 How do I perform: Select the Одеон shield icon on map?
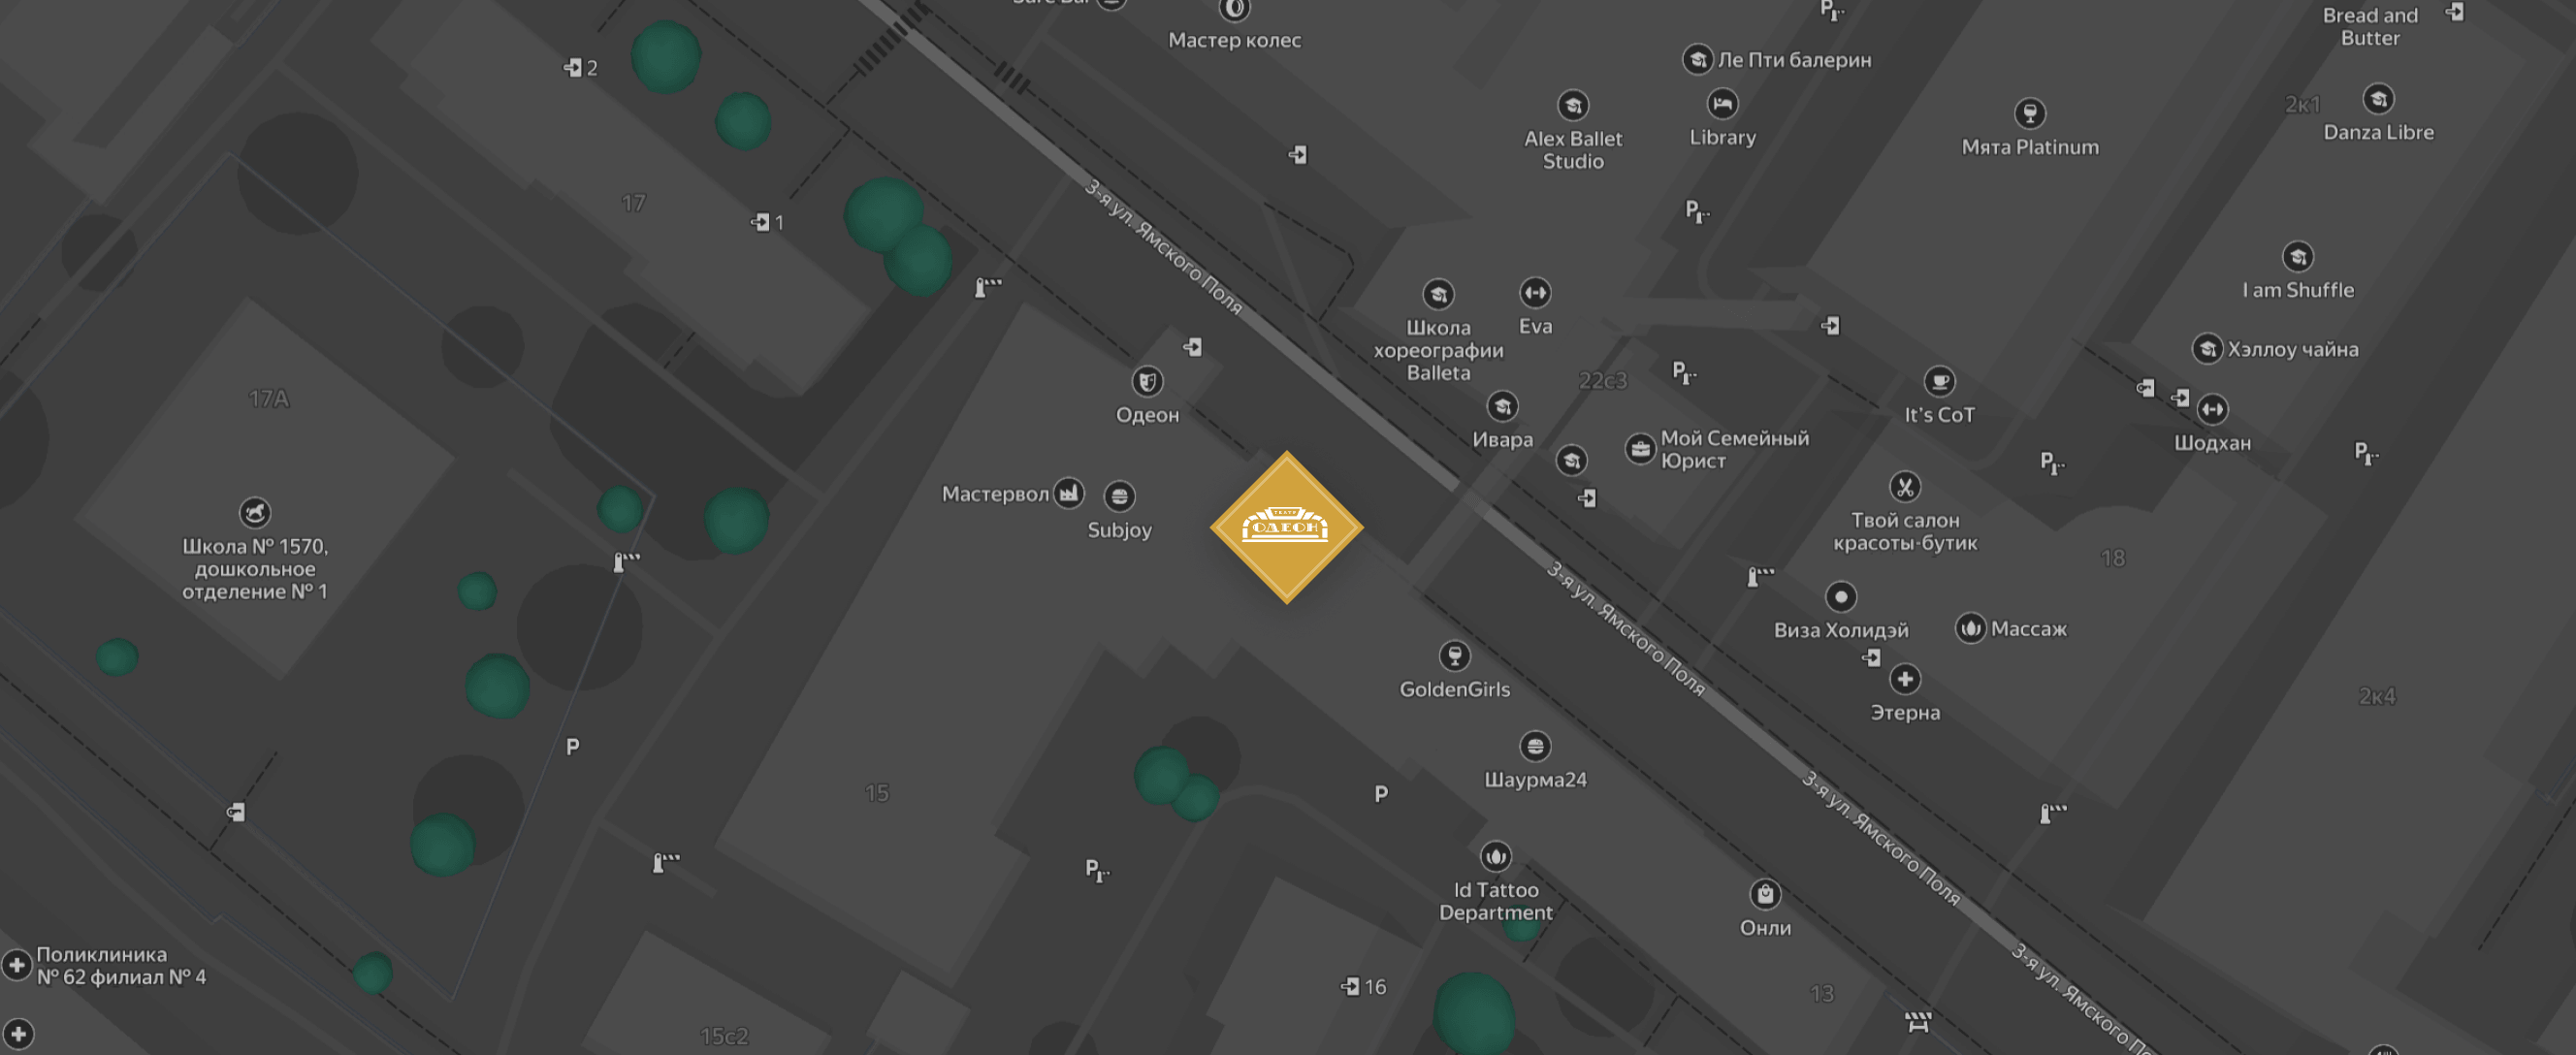coord(1147,381)
